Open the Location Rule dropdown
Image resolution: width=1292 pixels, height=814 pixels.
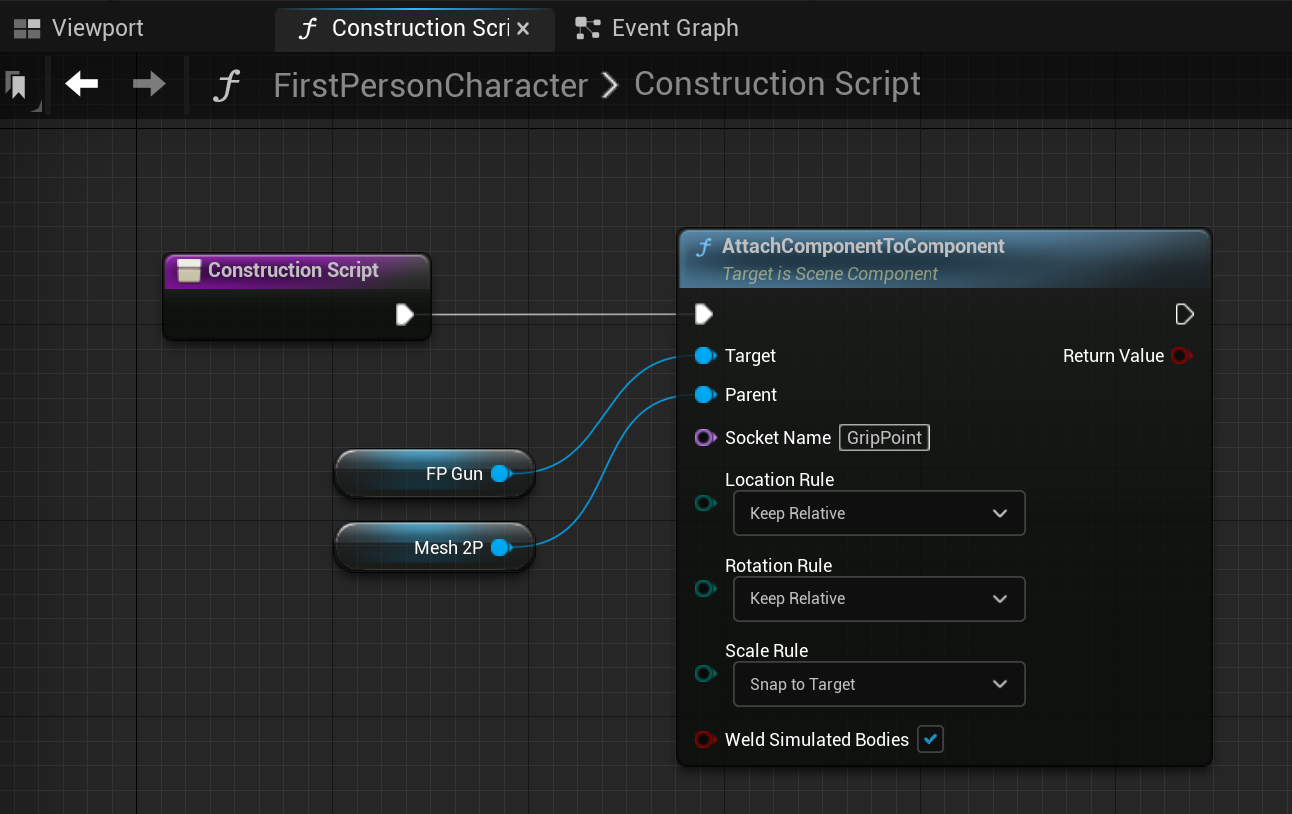(878, 514)
